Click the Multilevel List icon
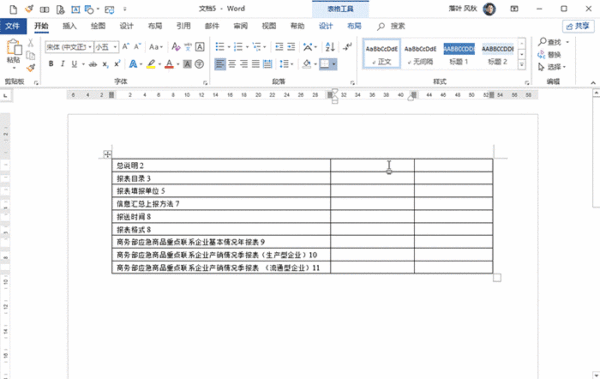This screenshot has width=600, height=379. [256, 47]
